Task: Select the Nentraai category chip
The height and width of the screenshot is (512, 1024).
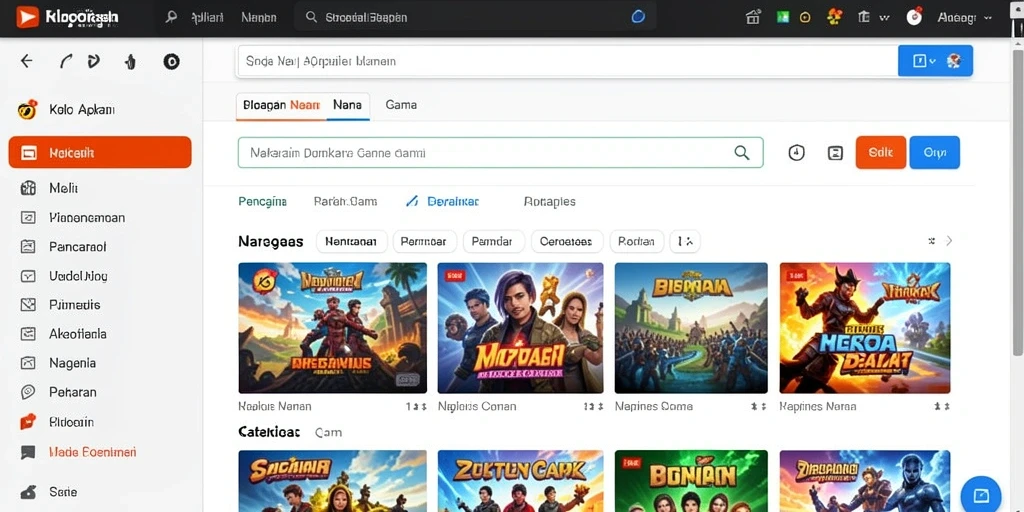Action: [x=351, y=242]
